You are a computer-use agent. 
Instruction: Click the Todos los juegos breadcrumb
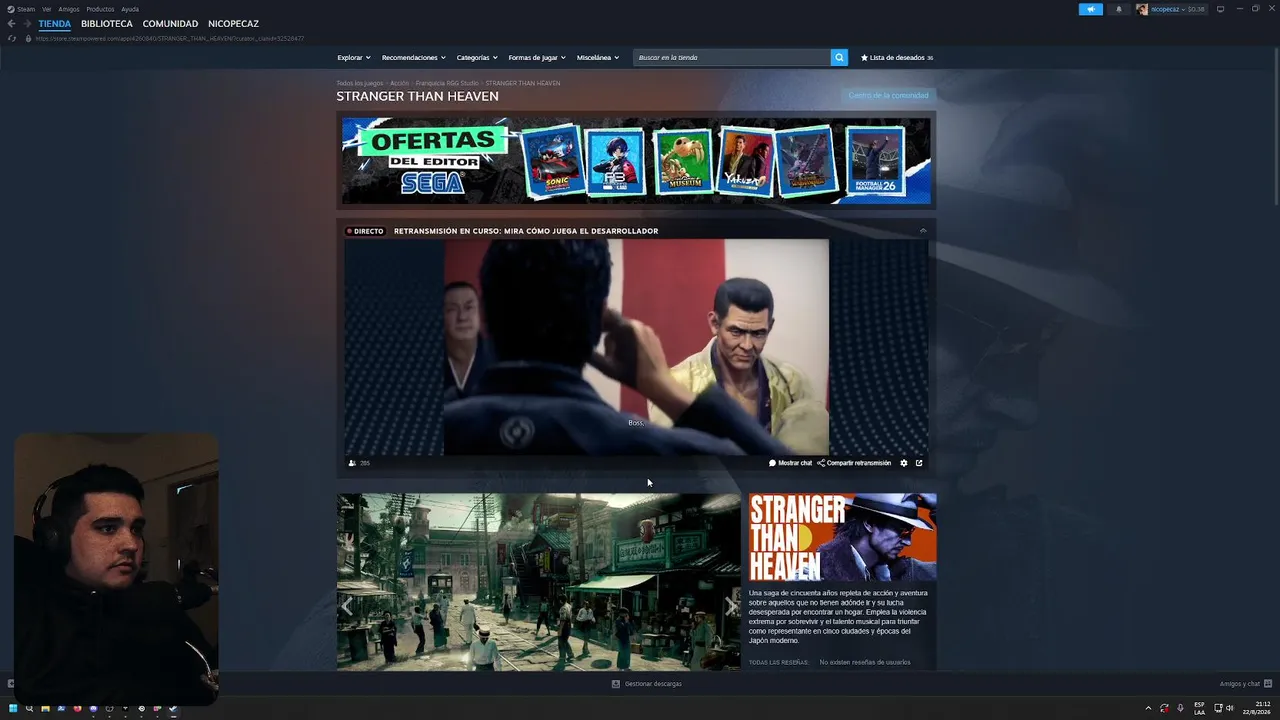tap(360, 83)
